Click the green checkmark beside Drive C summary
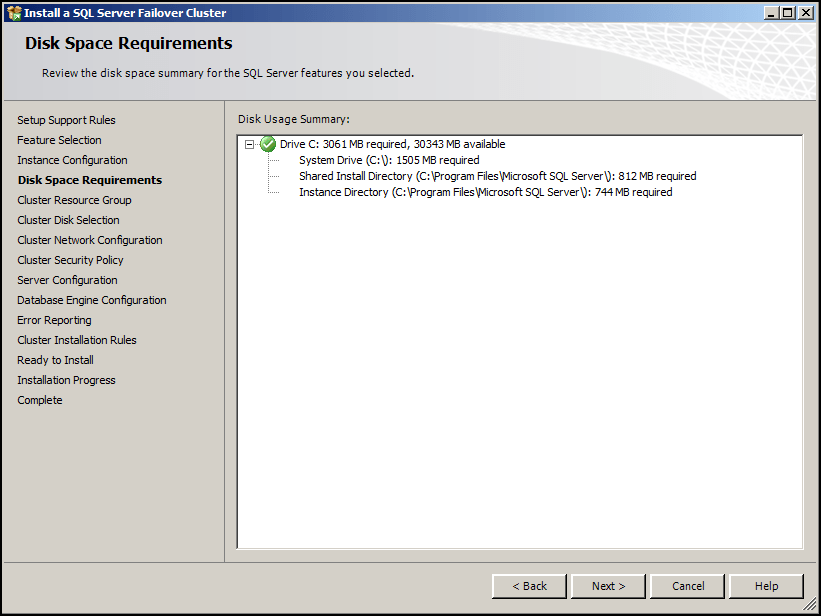The height and width of the screenshot is (616, 821). (x=267, y=144)
